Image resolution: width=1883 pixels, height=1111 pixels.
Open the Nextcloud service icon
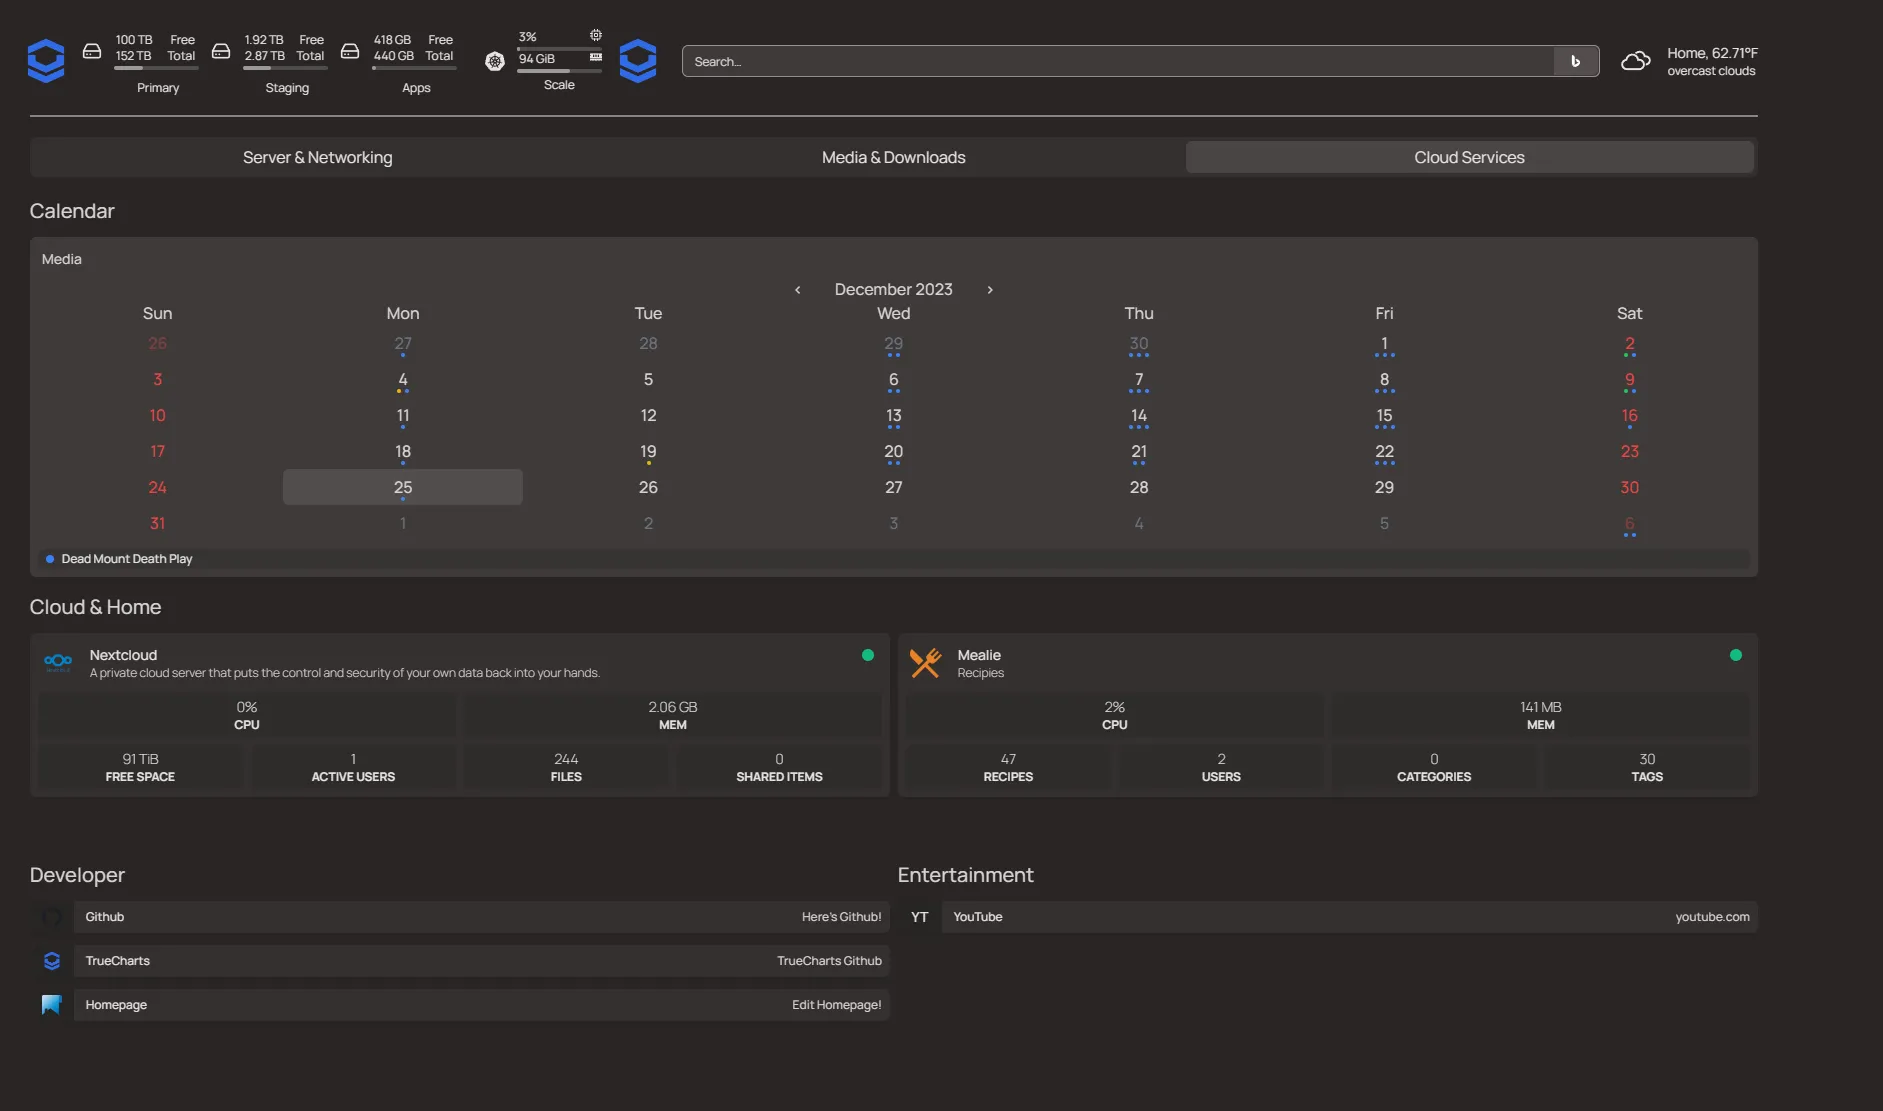(58, 662)
